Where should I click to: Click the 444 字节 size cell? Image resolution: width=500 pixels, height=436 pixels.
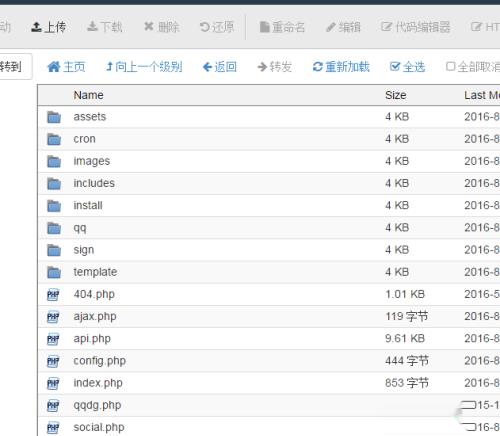pos(407,361)
